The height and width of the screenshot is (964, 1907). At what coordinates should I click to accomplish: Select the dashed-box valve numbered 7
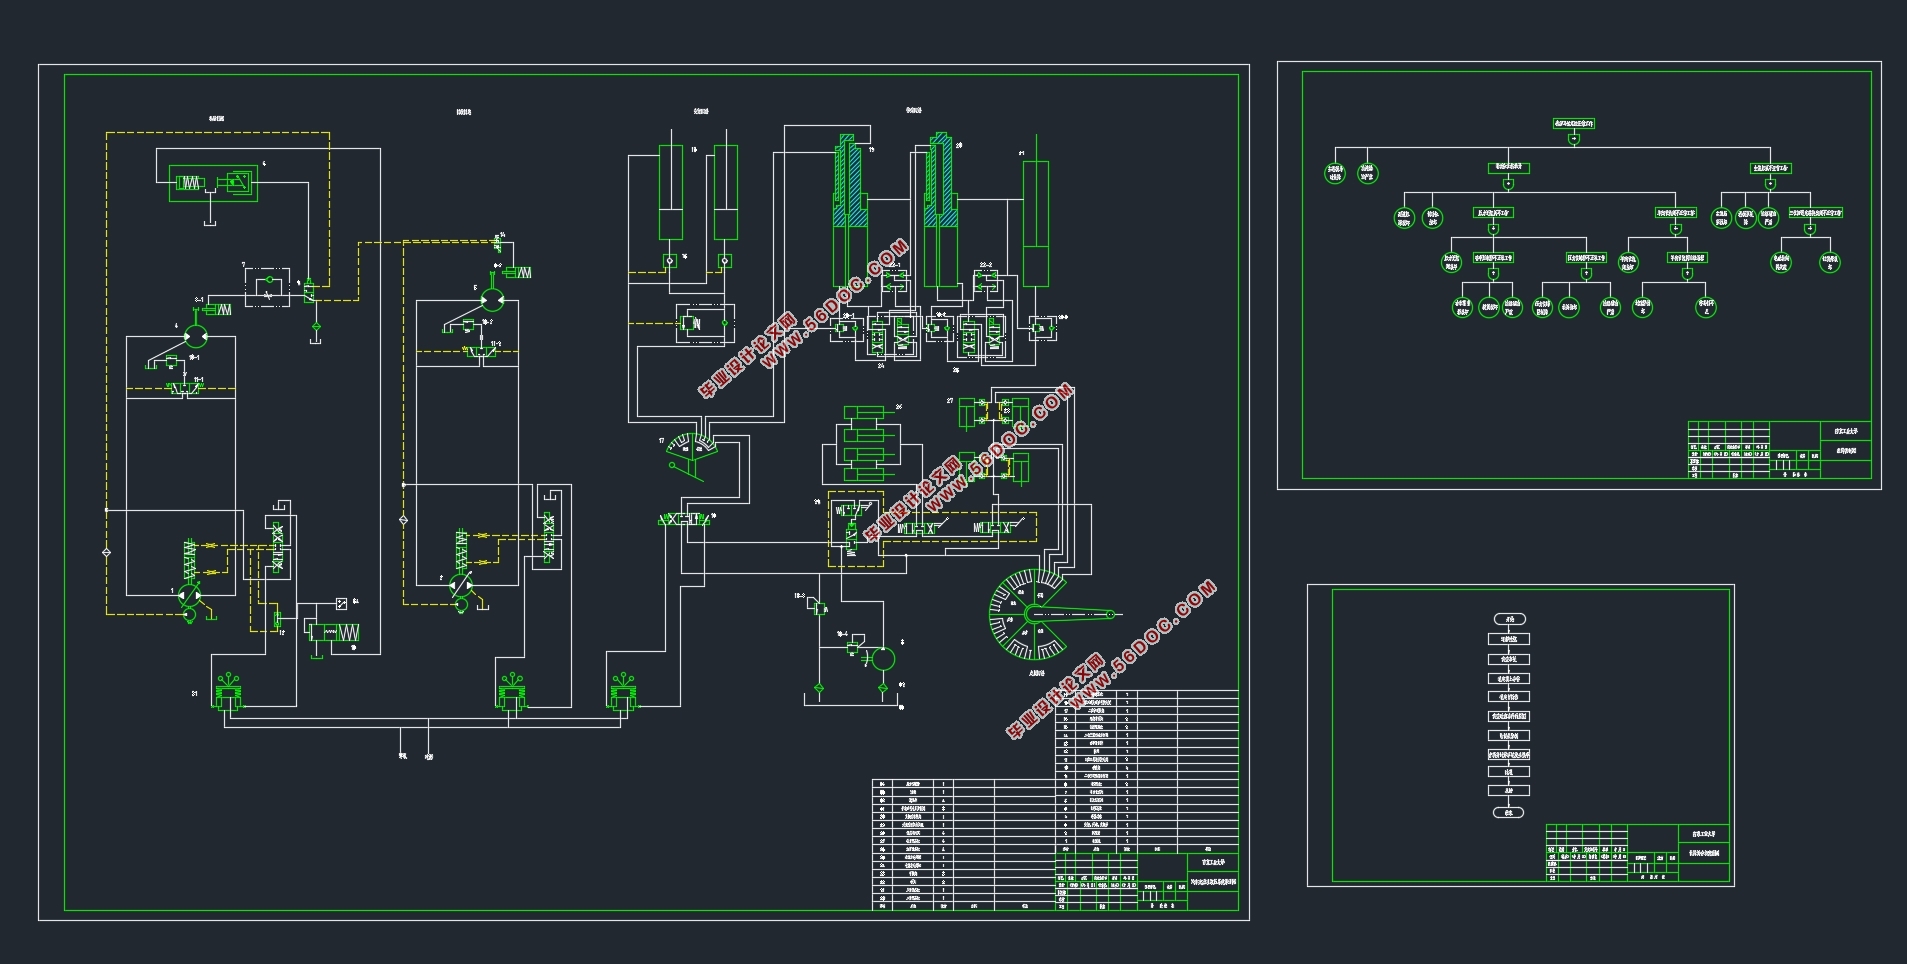click(266, 287)
